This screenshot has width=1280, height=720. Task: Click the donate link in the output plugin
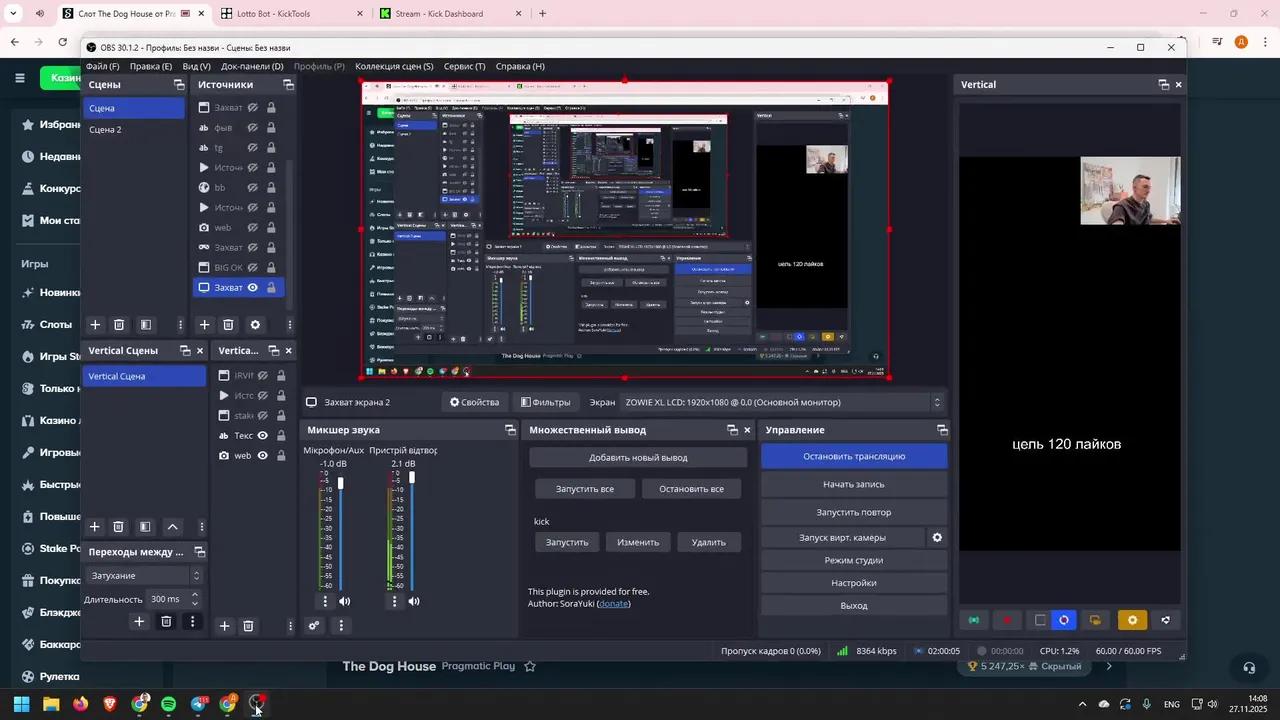point(613,603)
